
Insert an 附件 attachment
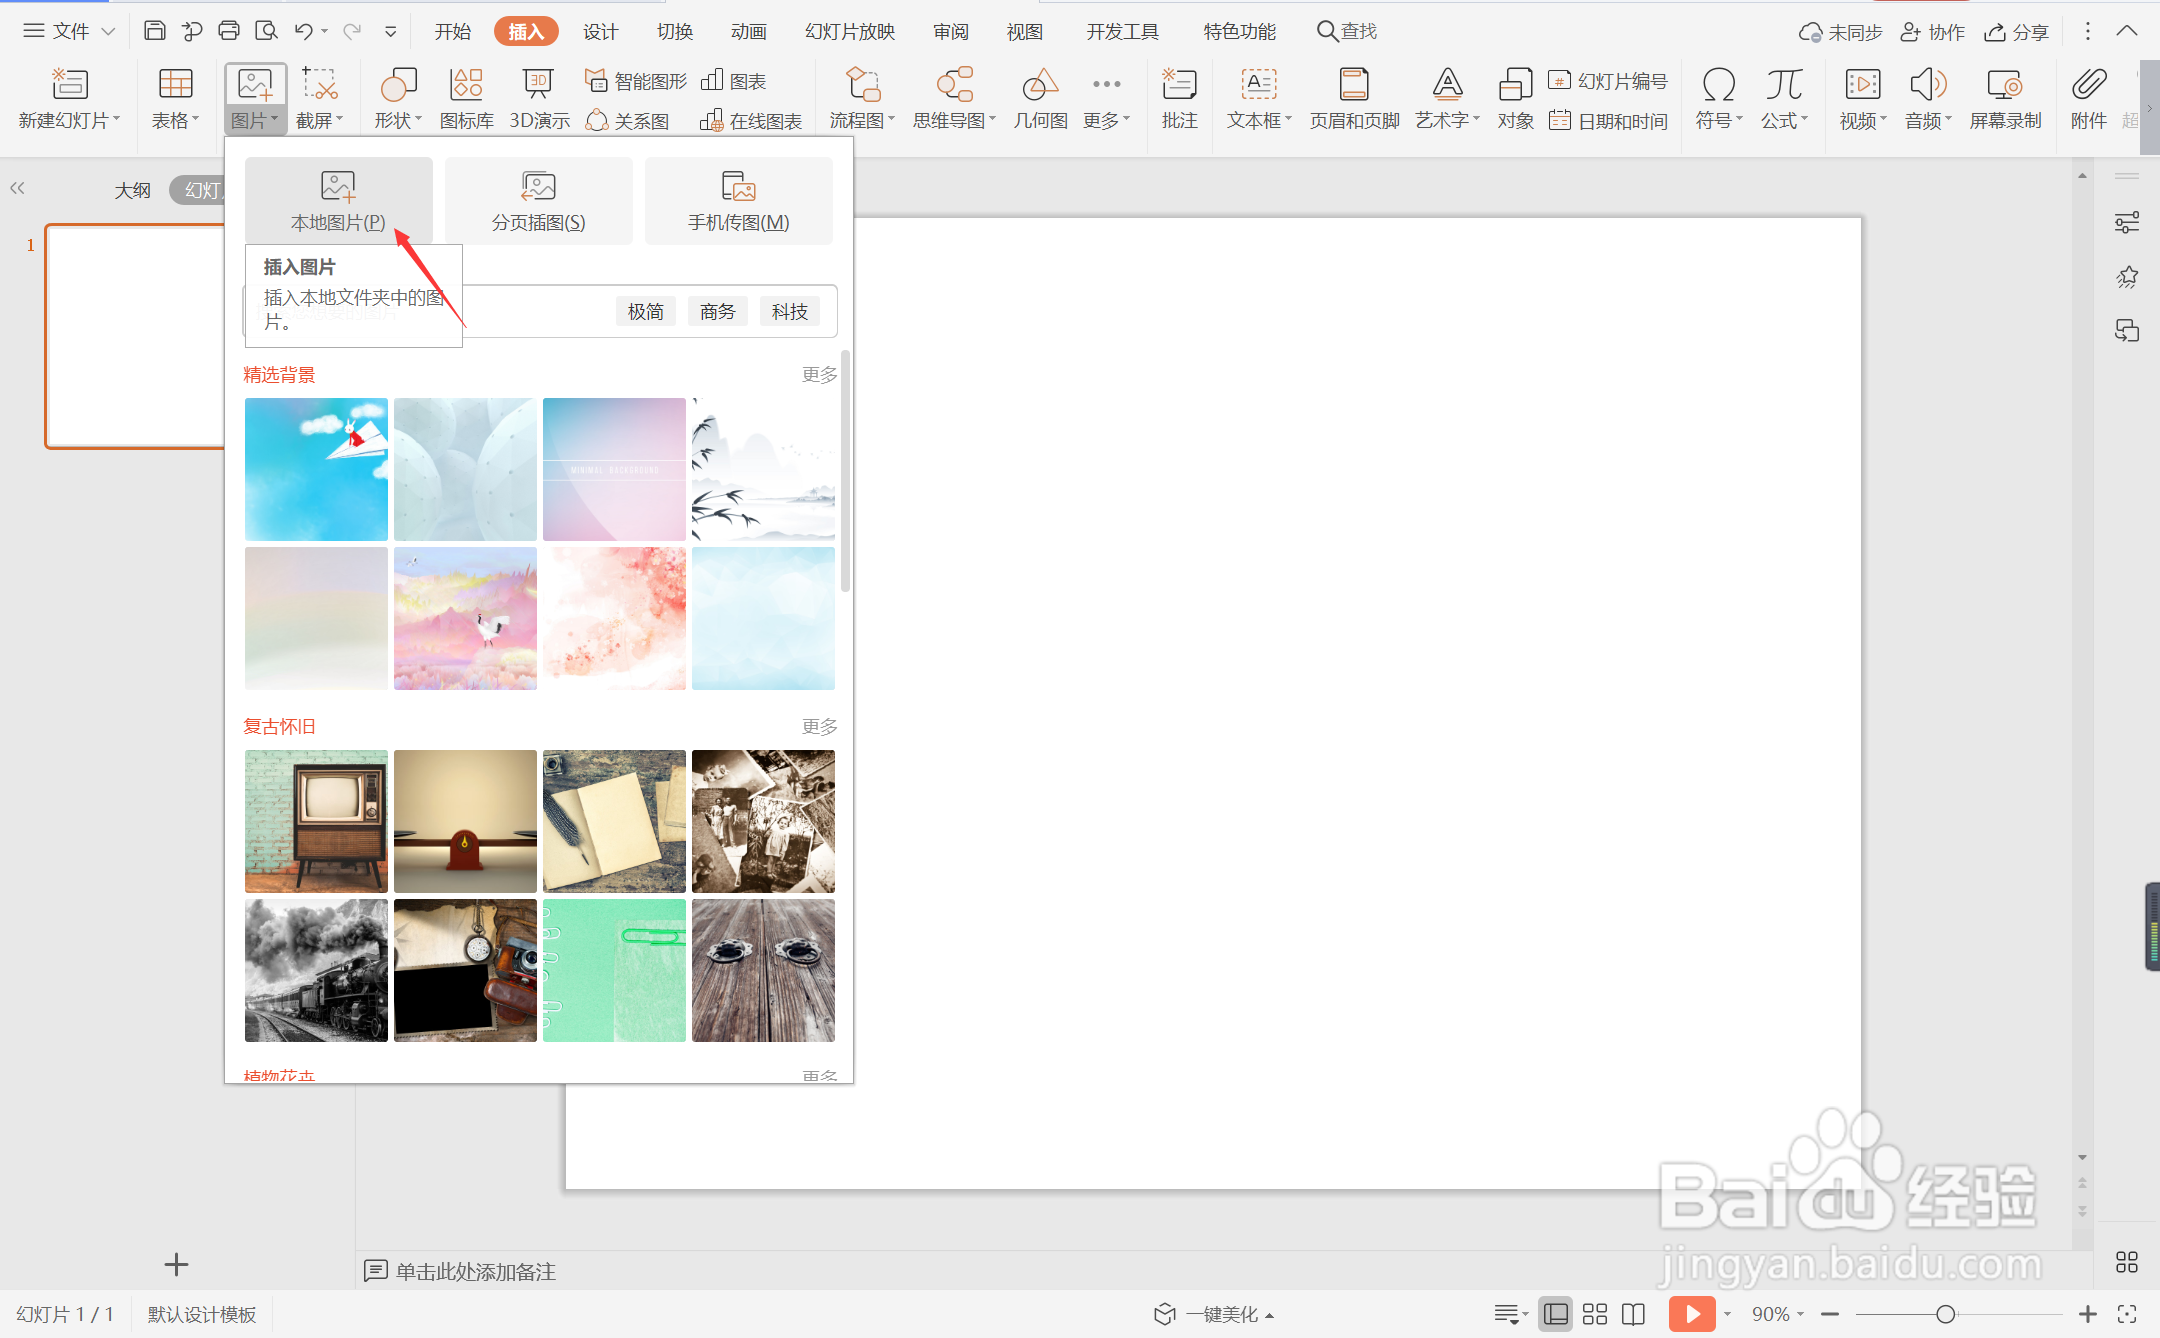pos(2088,98)
